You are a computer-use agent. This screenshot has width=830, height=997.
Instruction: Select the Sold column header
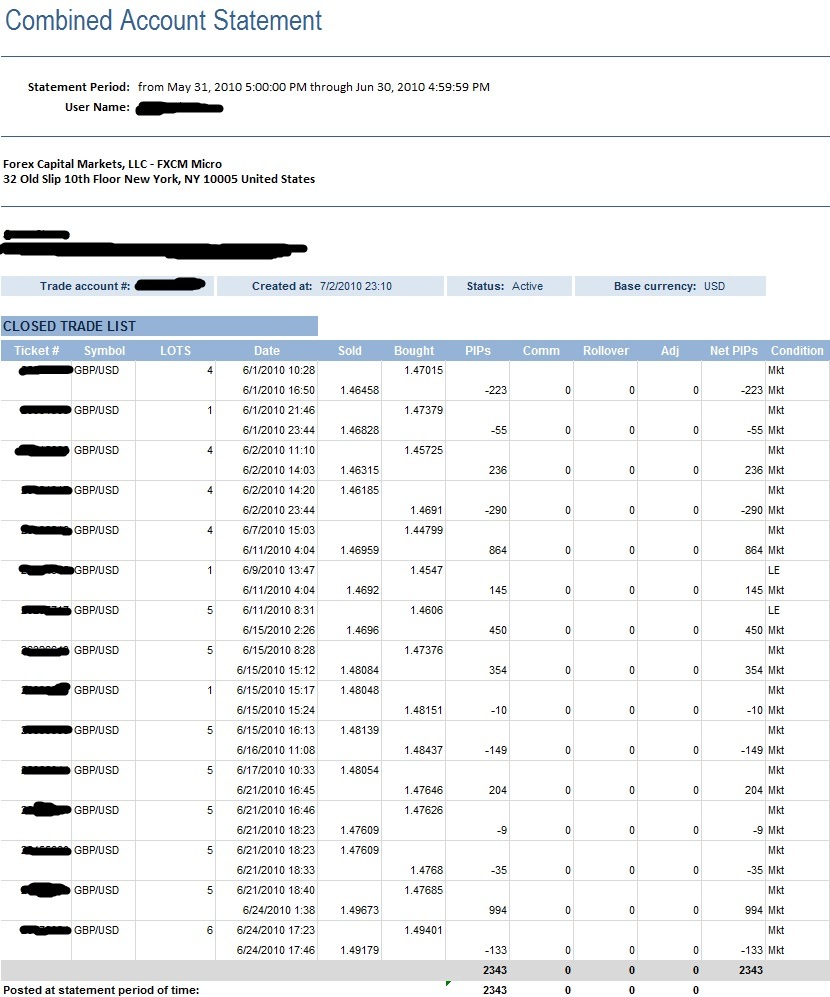click(350, 351)
